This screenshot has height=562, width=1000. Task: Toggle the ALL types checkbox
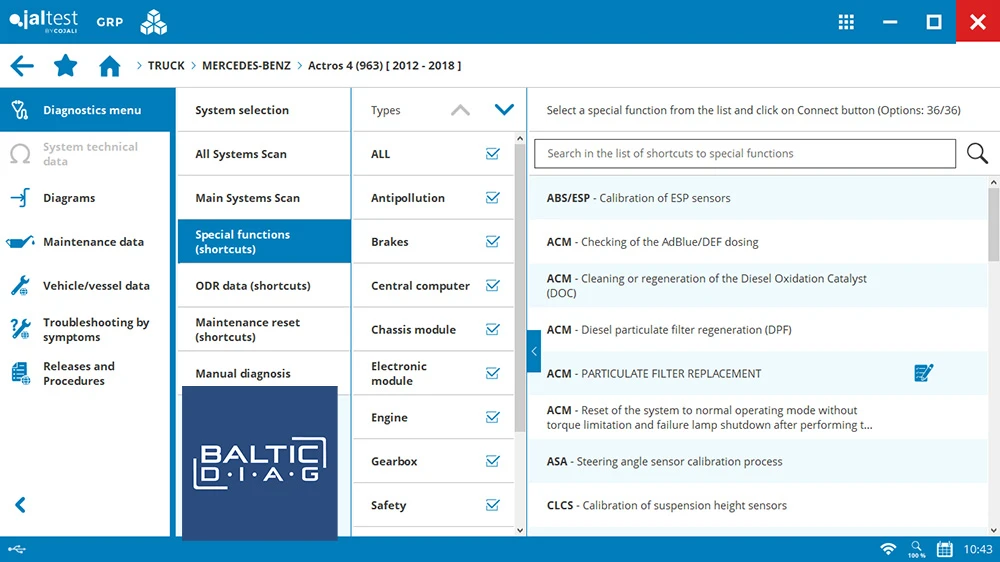[492, 154]
